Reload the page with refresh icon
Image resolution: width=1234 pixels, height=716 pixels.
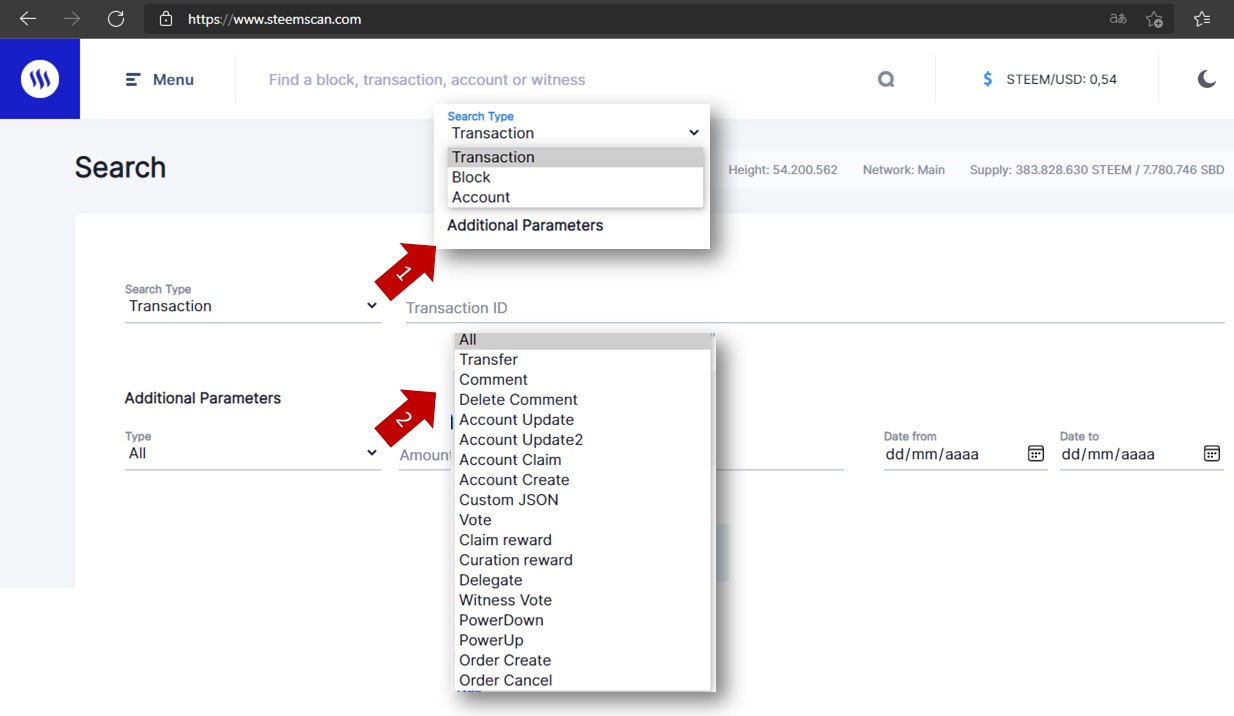116,18
